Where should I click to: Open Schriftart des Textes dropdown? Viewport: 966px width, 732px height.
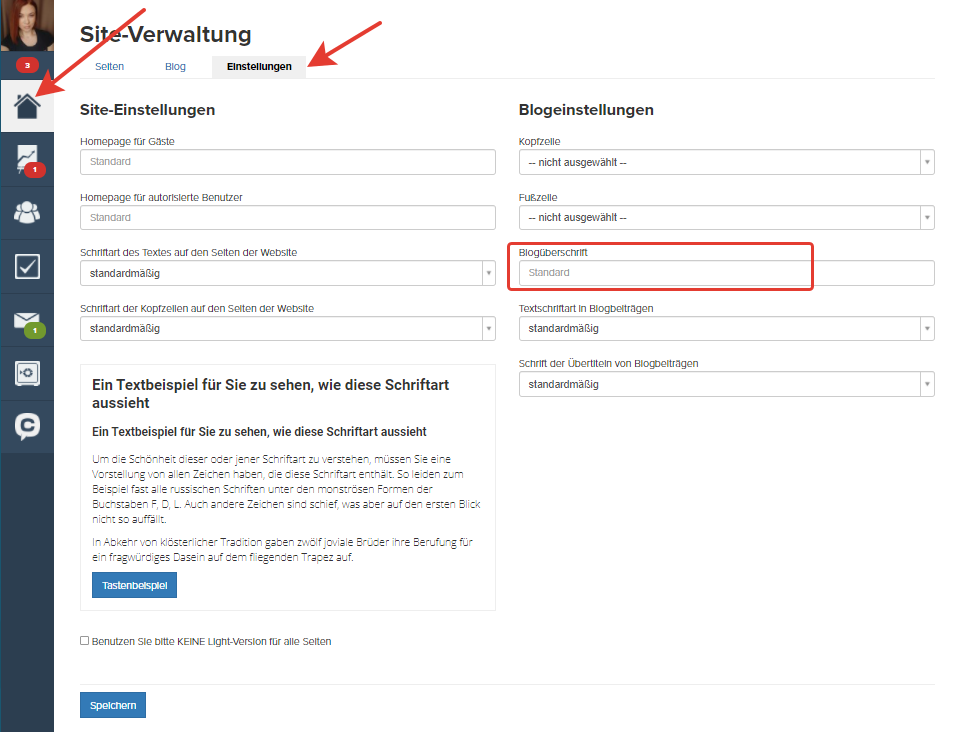(288, 273)
